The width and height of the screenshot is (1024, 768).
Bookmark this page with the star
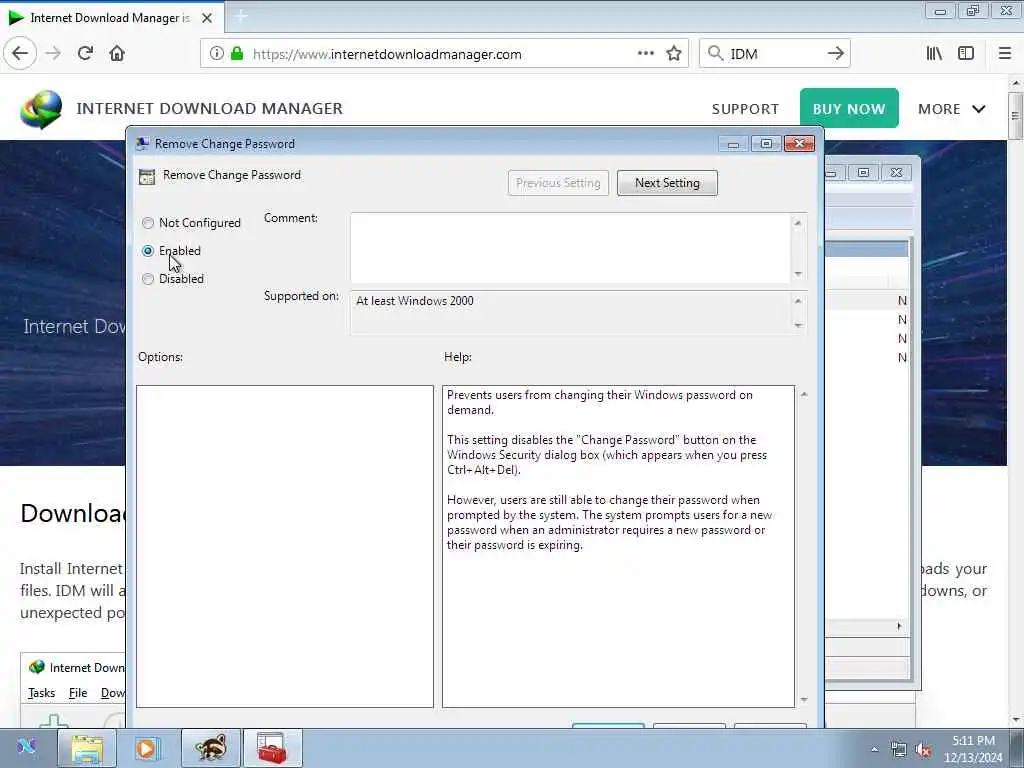[x=674, y=54]
